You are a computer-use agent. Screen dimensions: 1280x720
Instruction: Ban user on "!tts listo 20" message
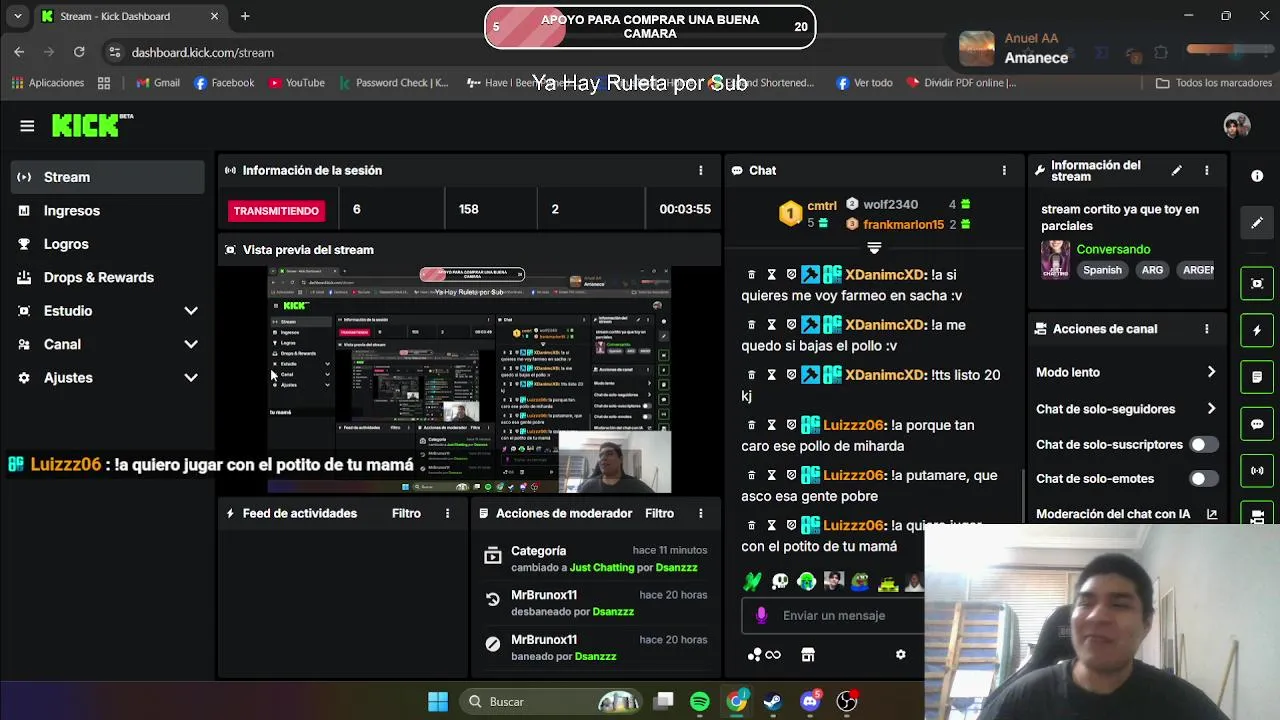pyautogui.click(x=791, y=375)
